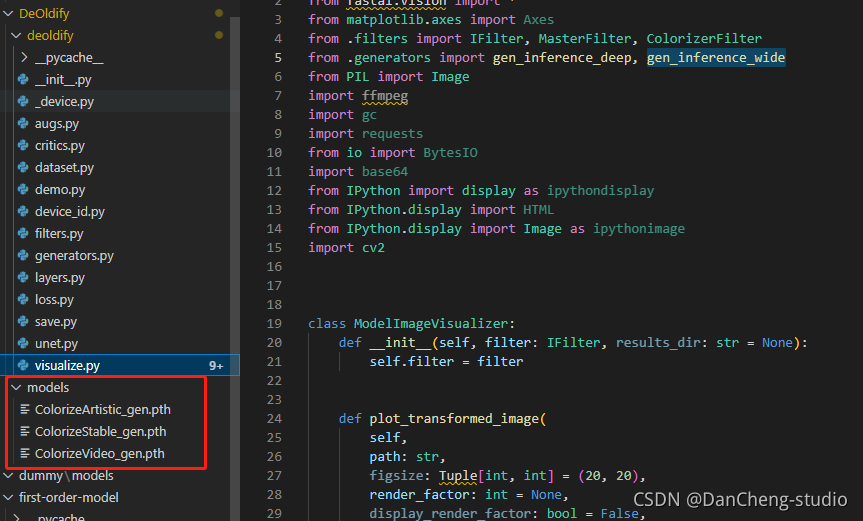
Task: Collapse the models folder chevron
Action: [x=17, y=387]
